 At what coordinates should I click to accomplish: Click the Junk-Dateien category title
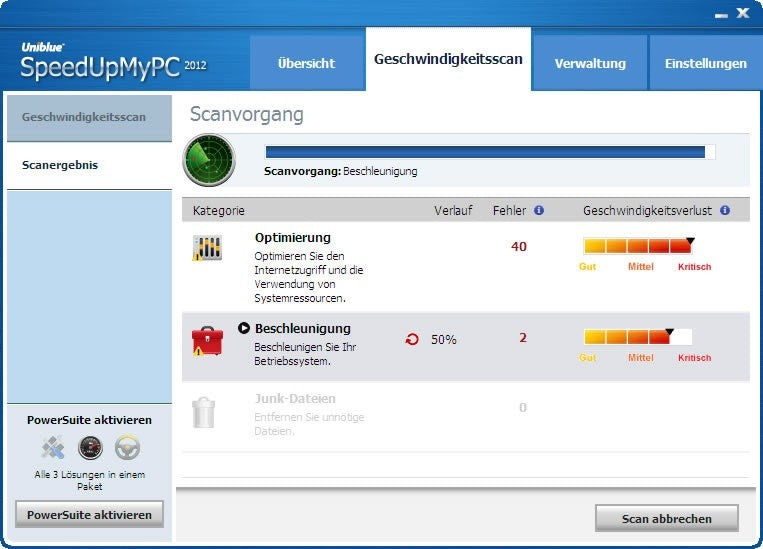click(x=295, y=399)
